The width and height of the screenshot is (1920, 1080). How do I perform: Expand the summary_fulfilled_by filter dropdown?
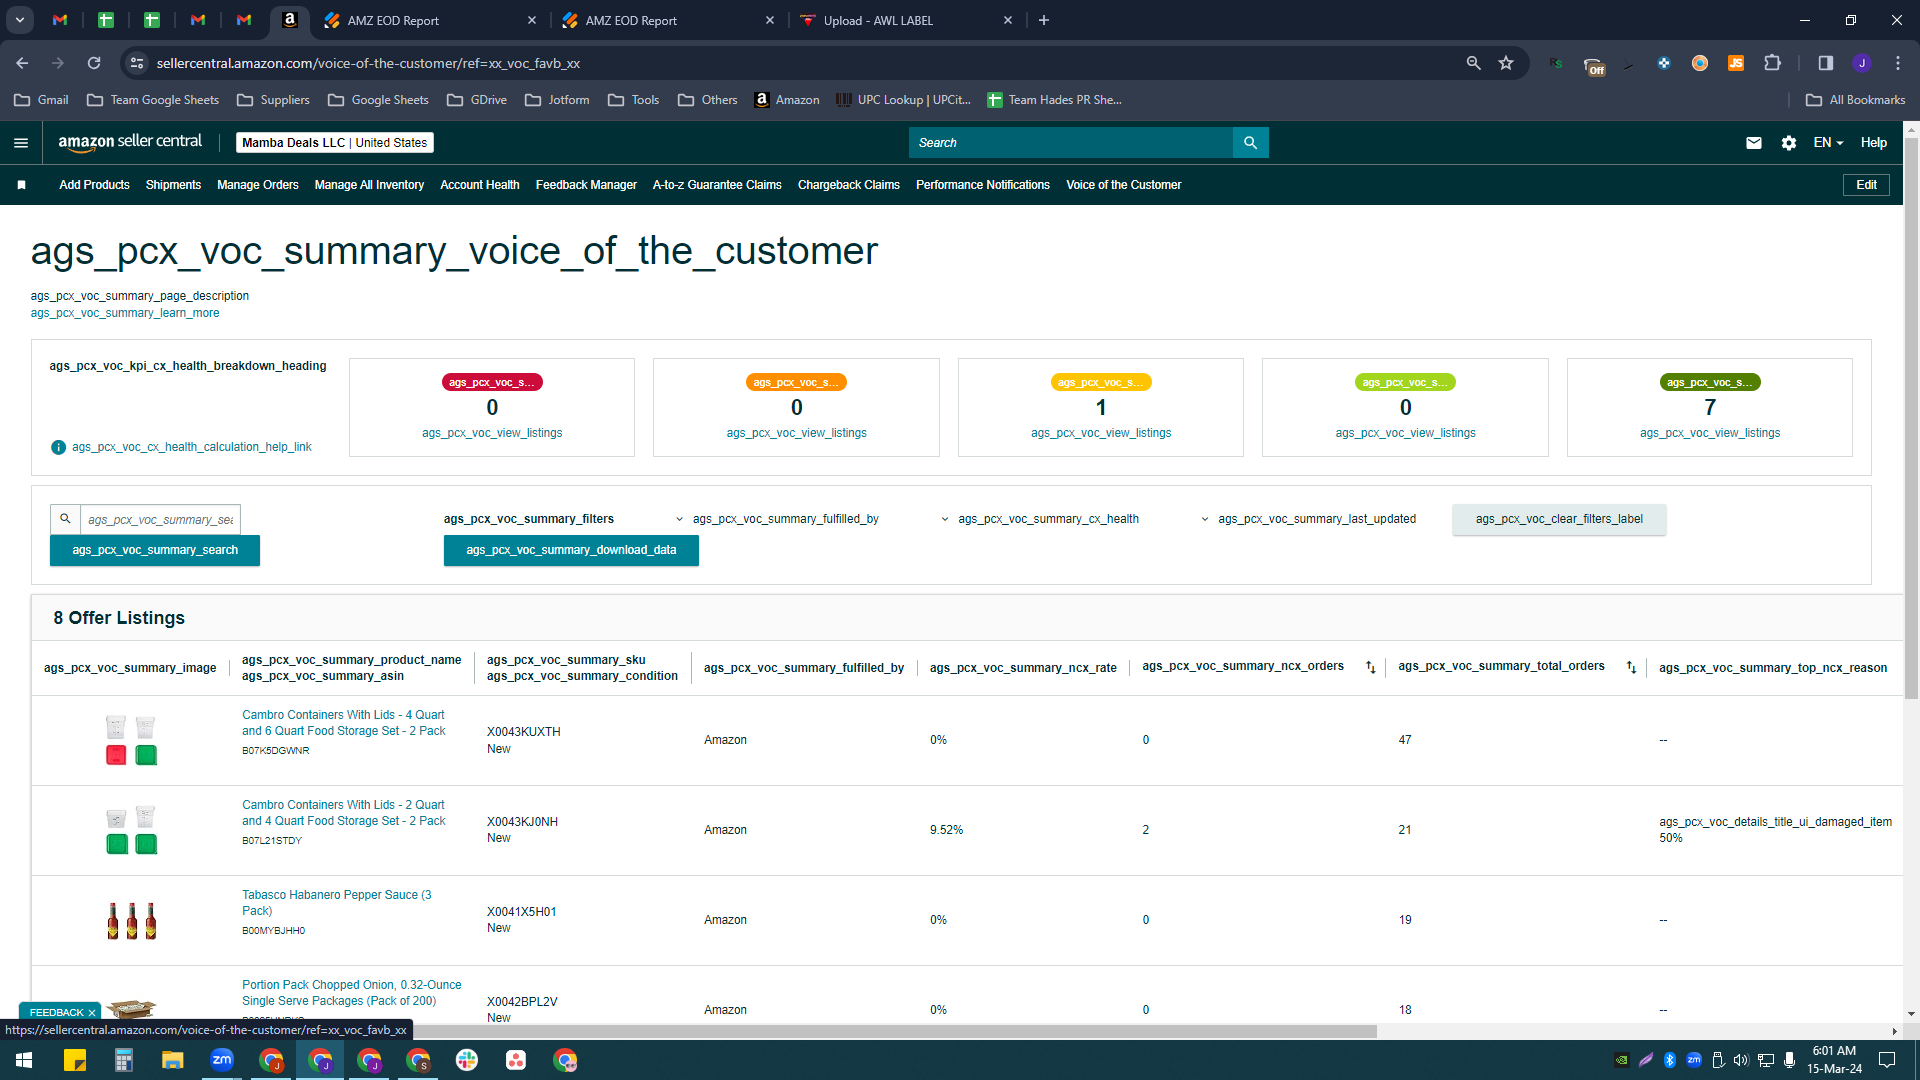click(779, 519)
